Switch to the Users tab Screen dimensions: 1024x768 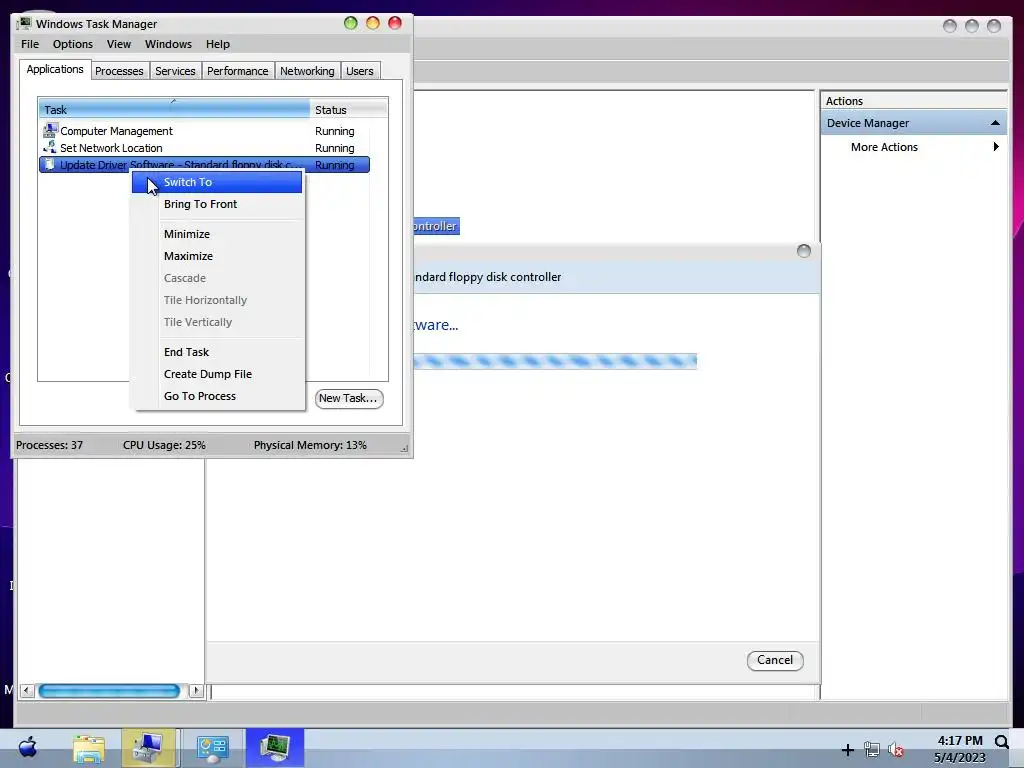click(x=360, y=71)
